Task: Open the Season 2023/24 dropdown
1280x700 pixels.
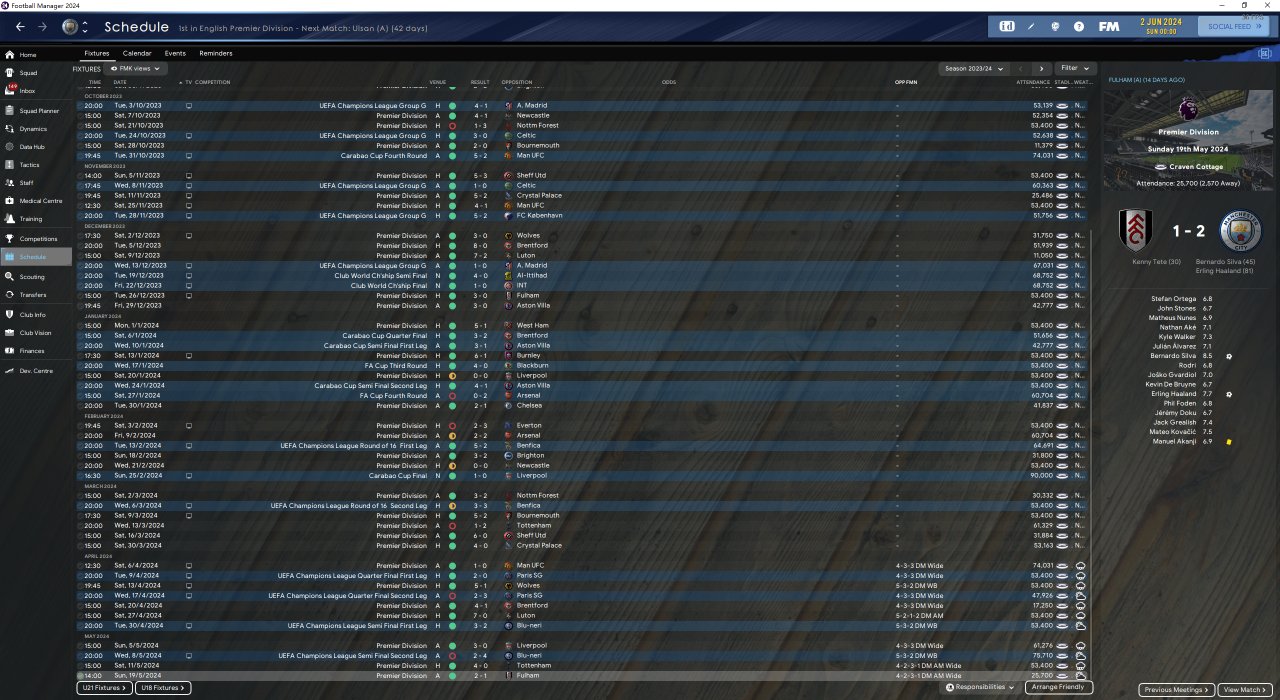Action: [x=972, y=69]
